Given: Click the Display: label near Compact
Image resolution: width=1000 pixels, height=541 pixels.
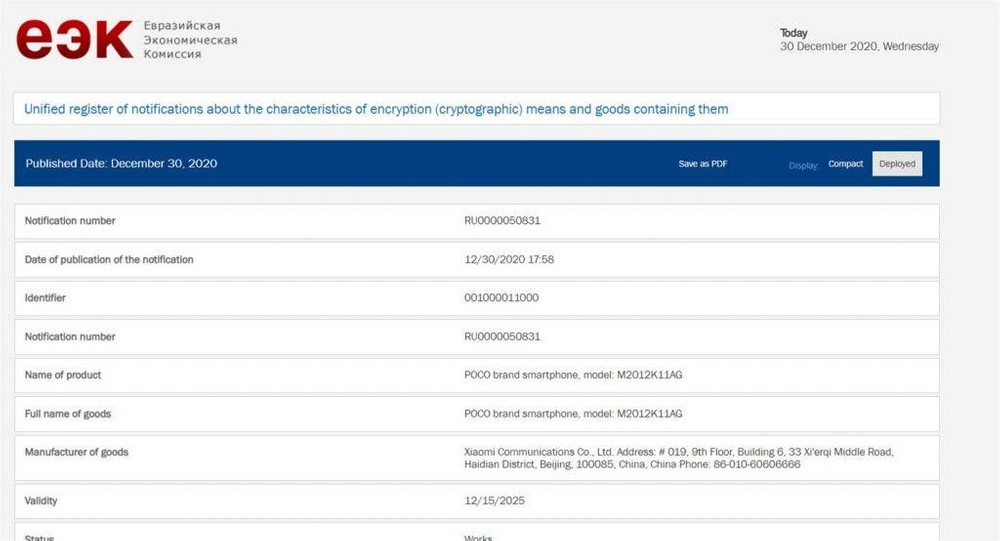Looking at the screenshot, I should pos(803,165).
